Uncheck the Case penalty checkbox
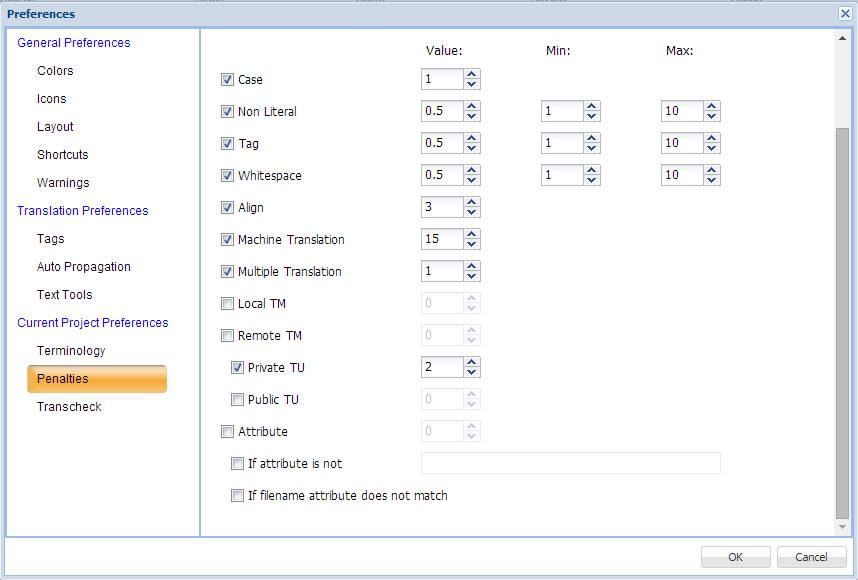858x580 pixels. click(x=227, y=79)
